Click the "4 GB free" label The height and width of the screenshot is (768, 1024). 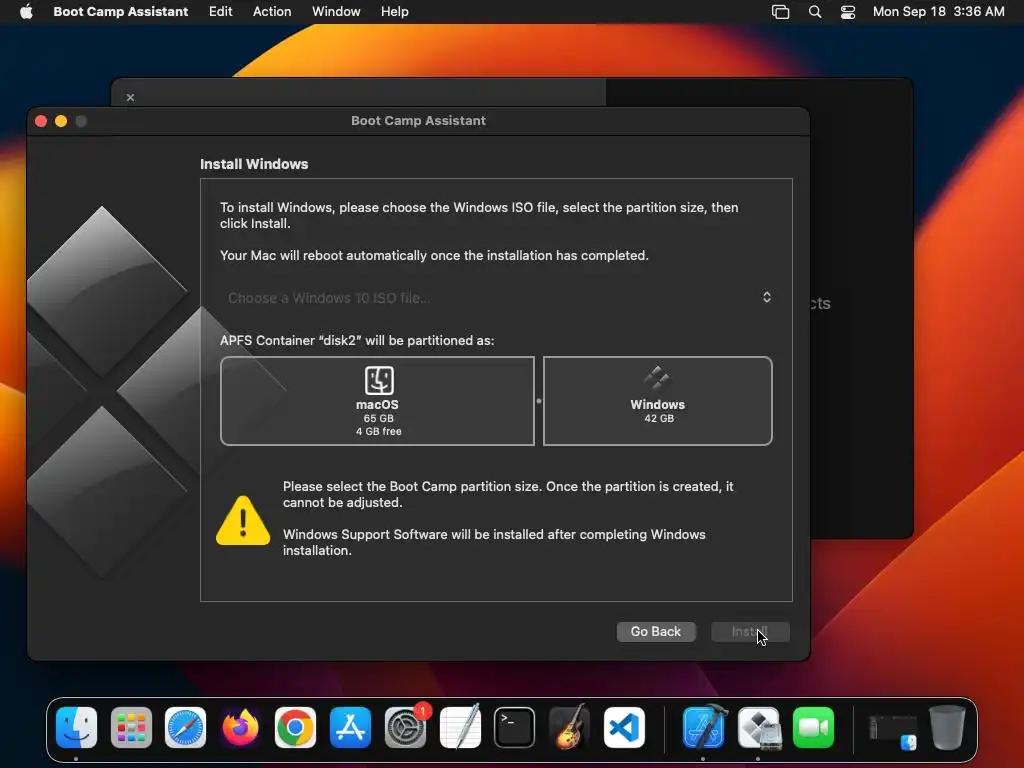coord(379,432)
